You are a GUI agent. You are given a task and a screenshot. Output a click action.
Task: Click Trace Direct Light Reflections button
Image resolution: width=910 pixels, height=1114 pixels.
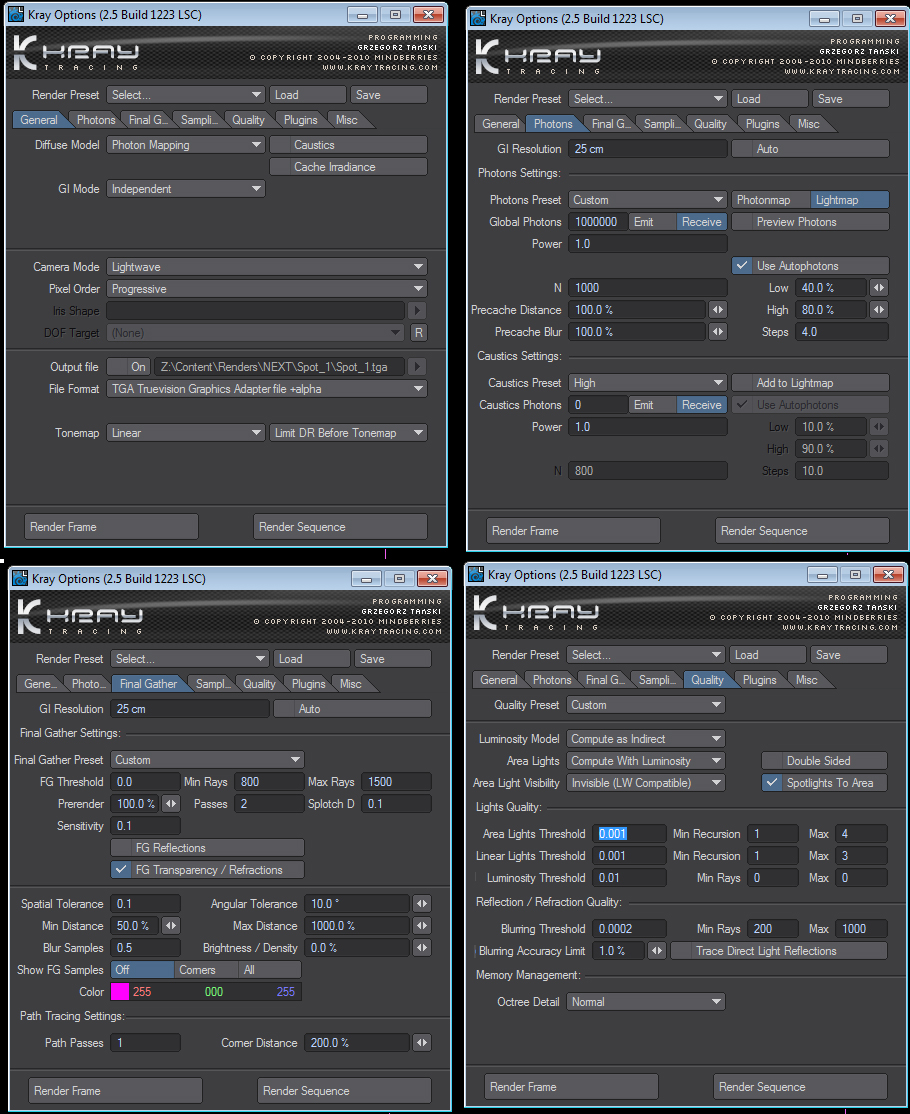point(778,951)
